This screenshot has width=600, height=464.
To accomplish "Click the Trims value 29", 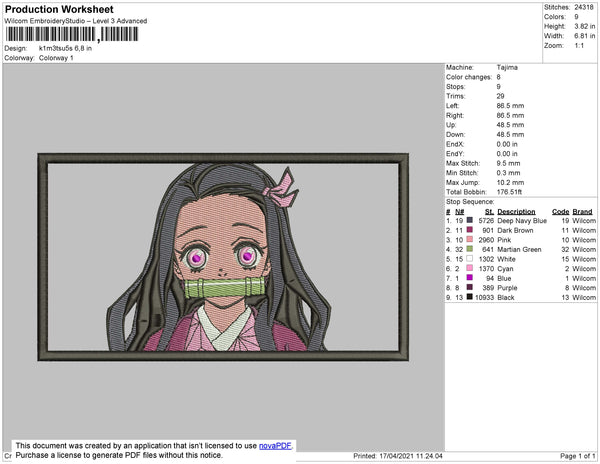I will click(501, 96).
